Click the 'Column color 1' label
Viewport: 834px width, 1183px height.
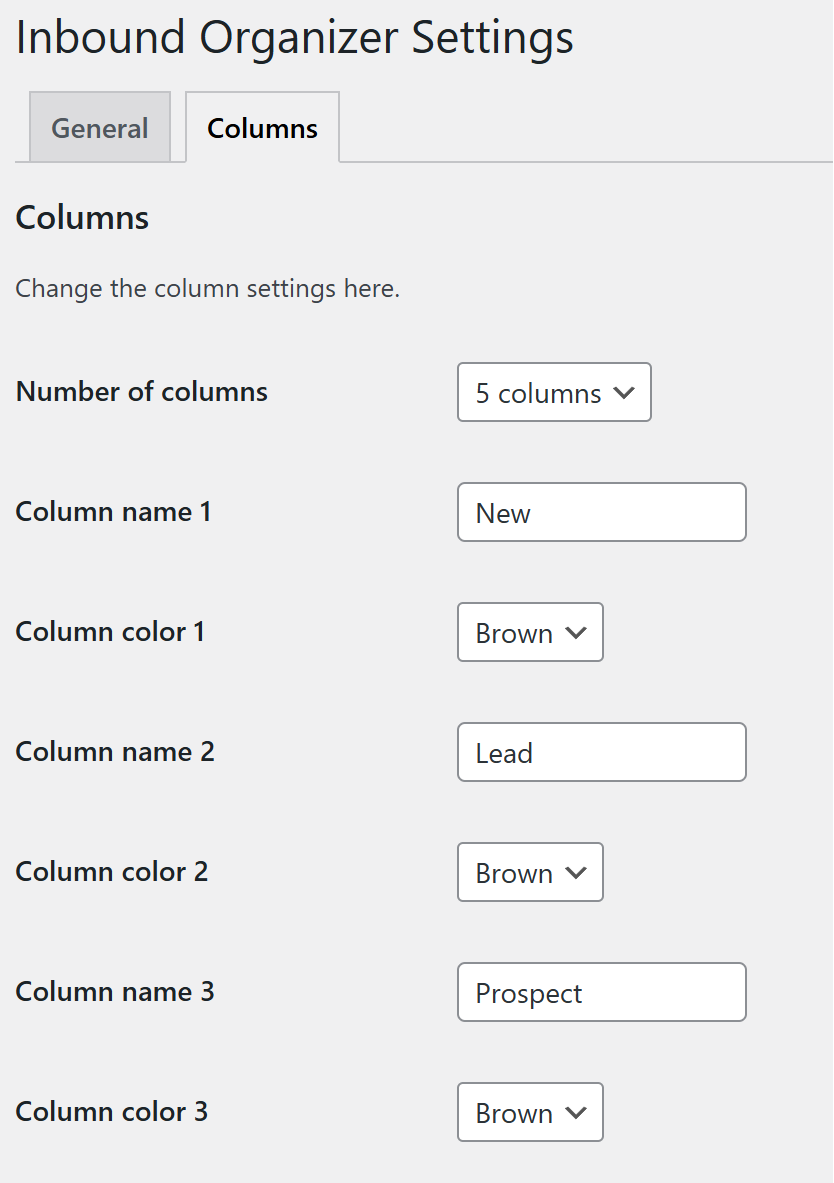coord(110,632)
